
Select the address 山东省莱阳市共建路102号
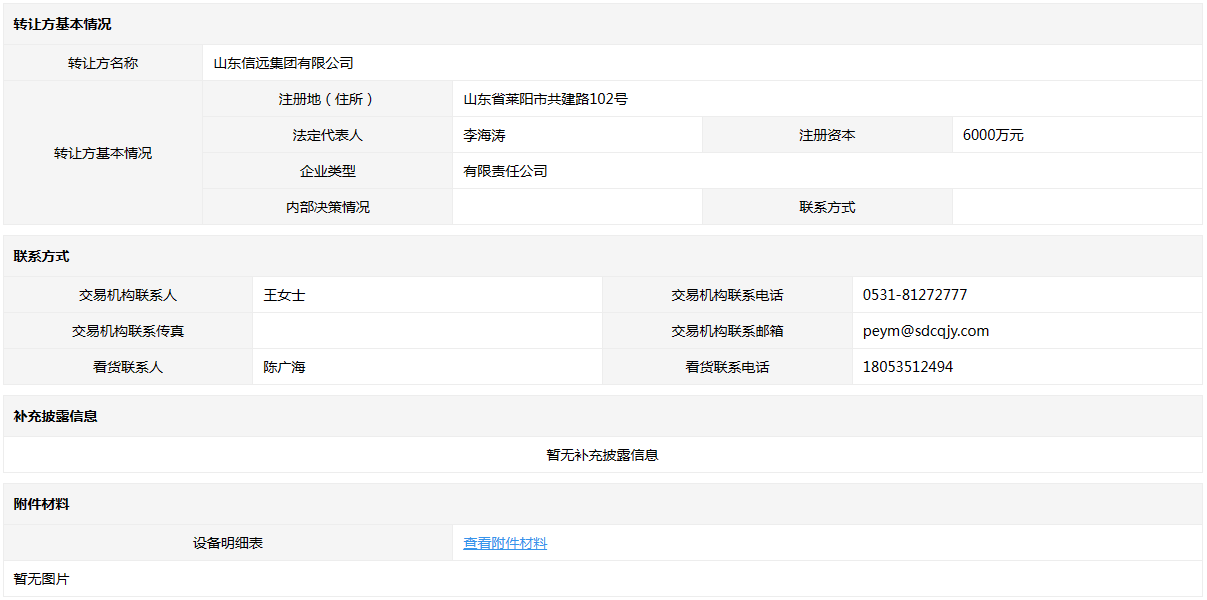click(x=545, y=99)
